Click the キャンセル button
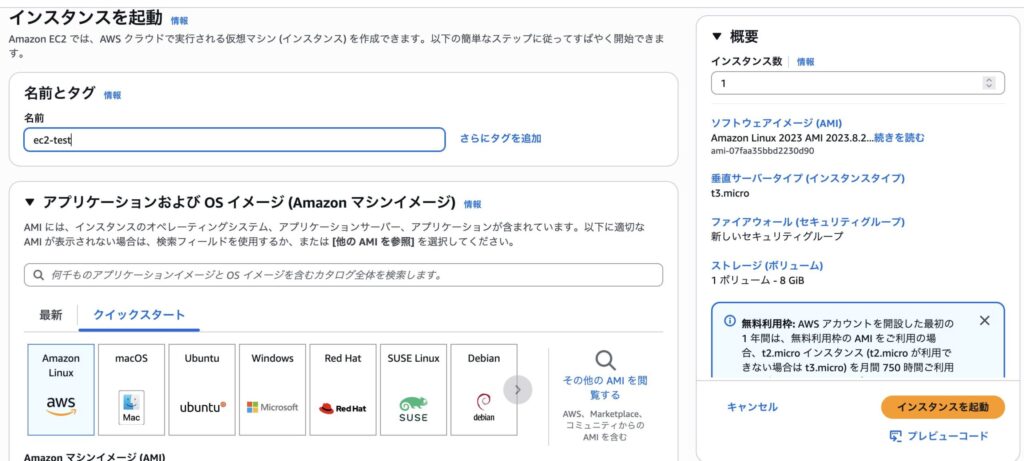This screenshot has width=1024, height=461. pos(752,407)
